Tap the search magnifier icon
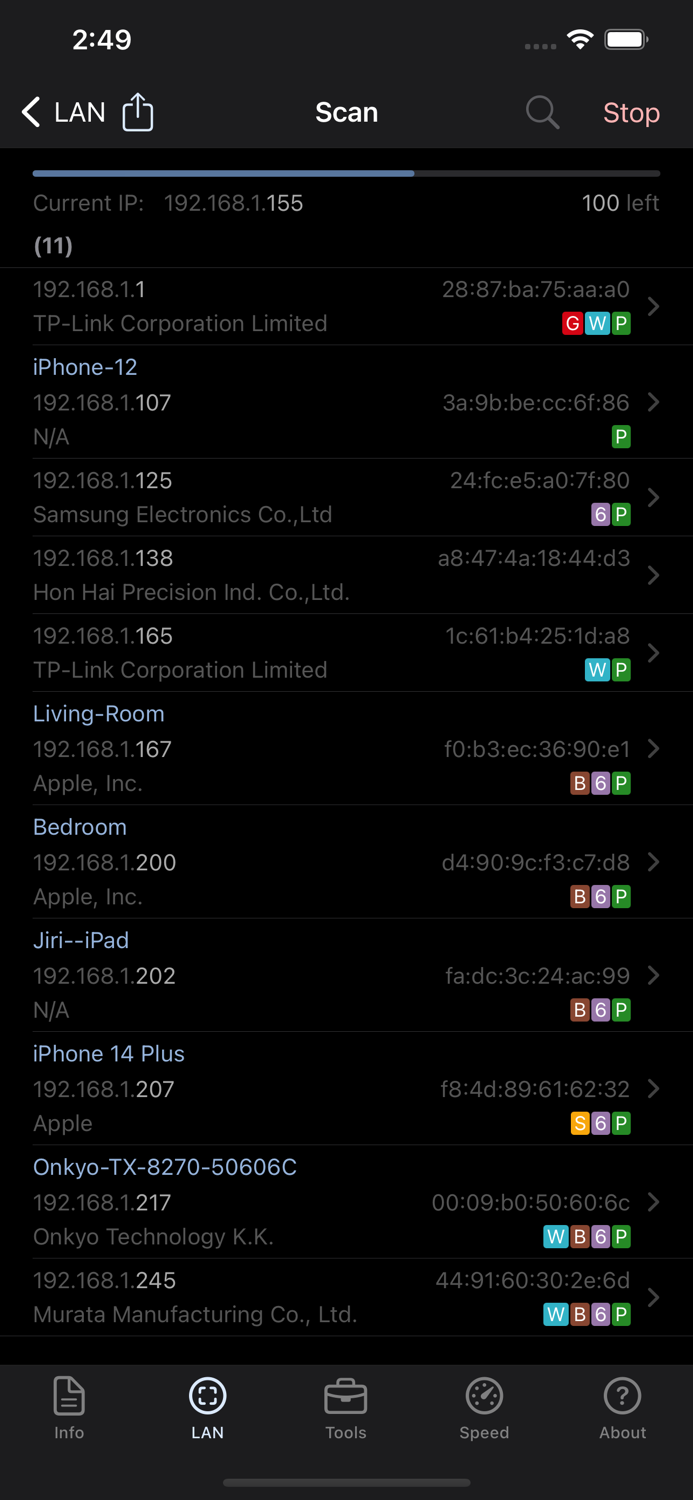The height and width of the screenshot is (1500, 693). (542, 112)
